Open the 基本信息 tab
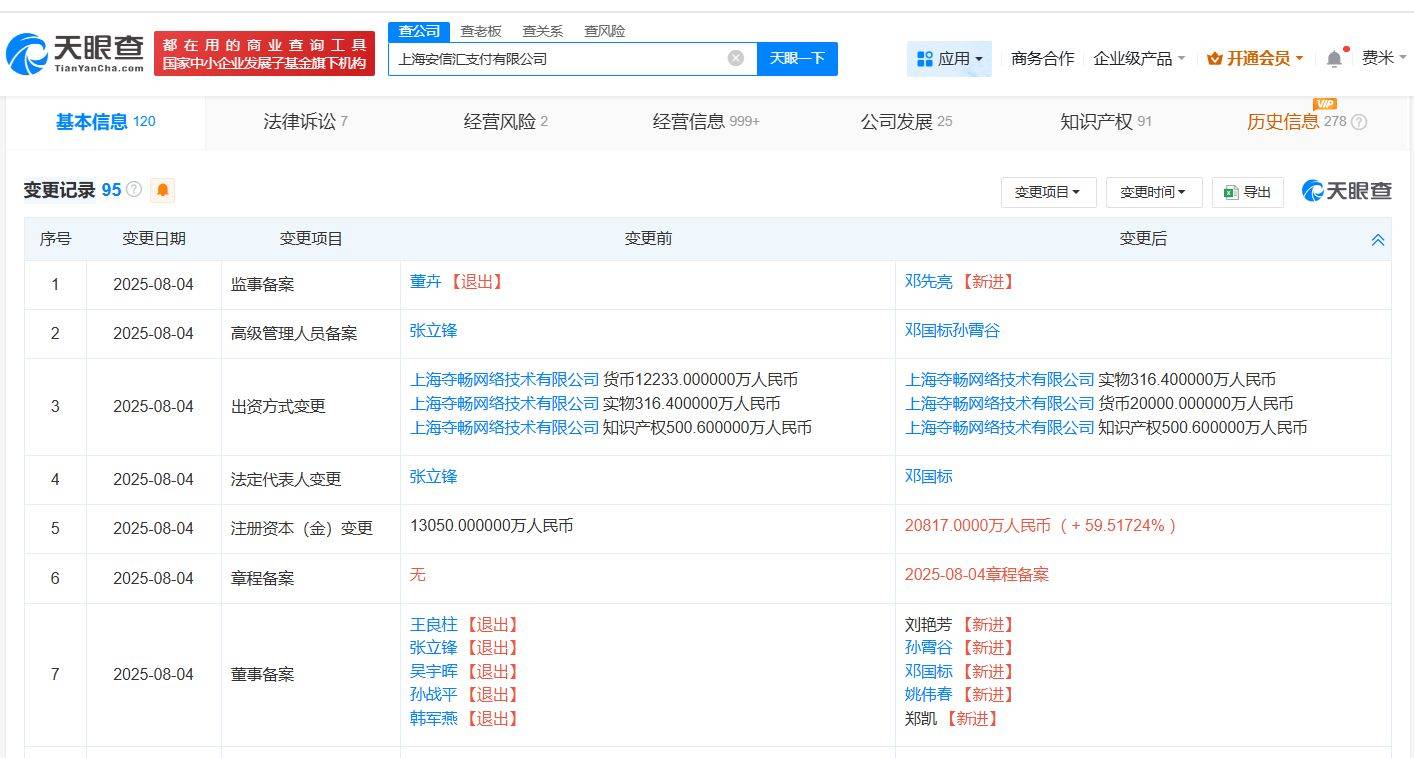This screenshot has width=1414, height=758. coord(105,122)
